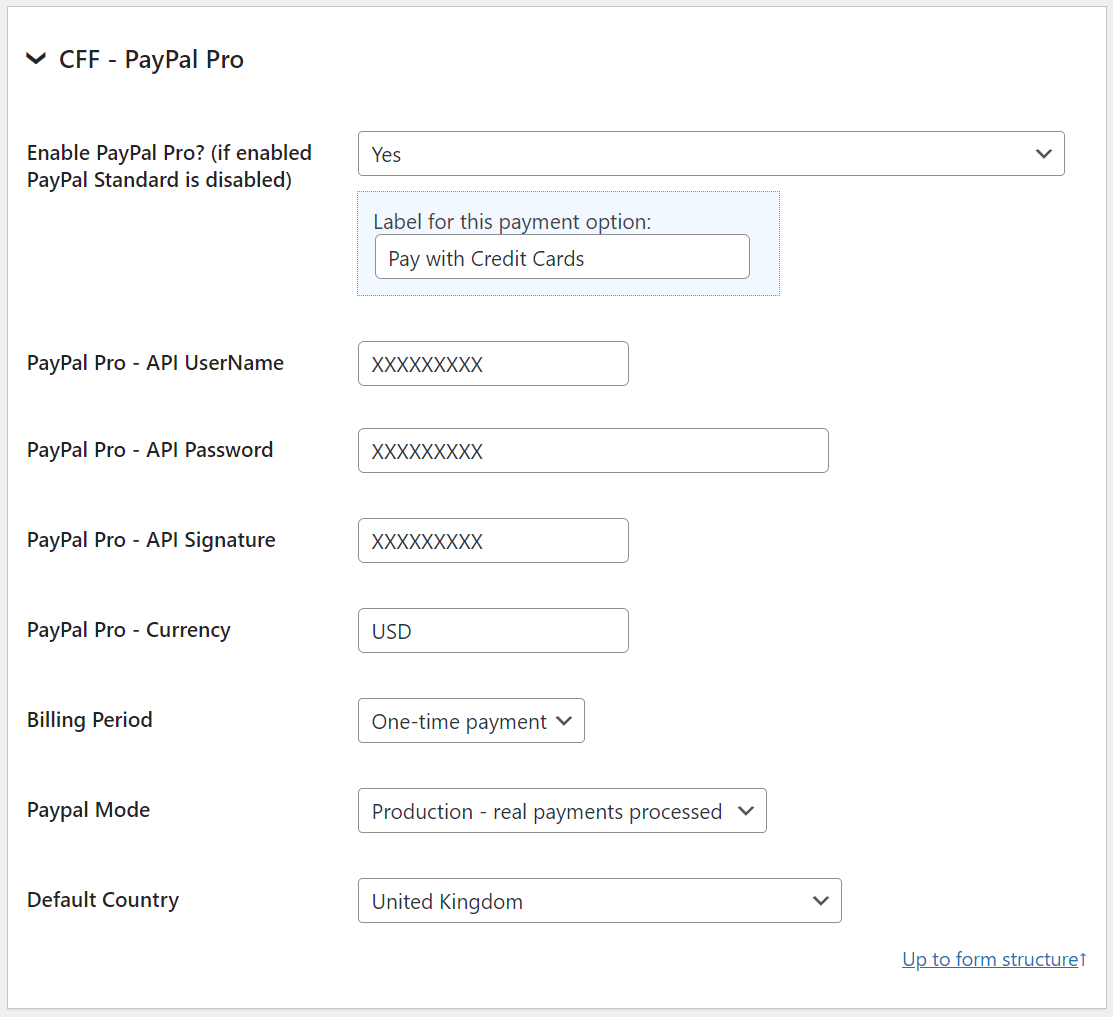Focus the API UserName input field
Image resolution: width=1113 pixels, height=1017 pixels.
point(493,363)
